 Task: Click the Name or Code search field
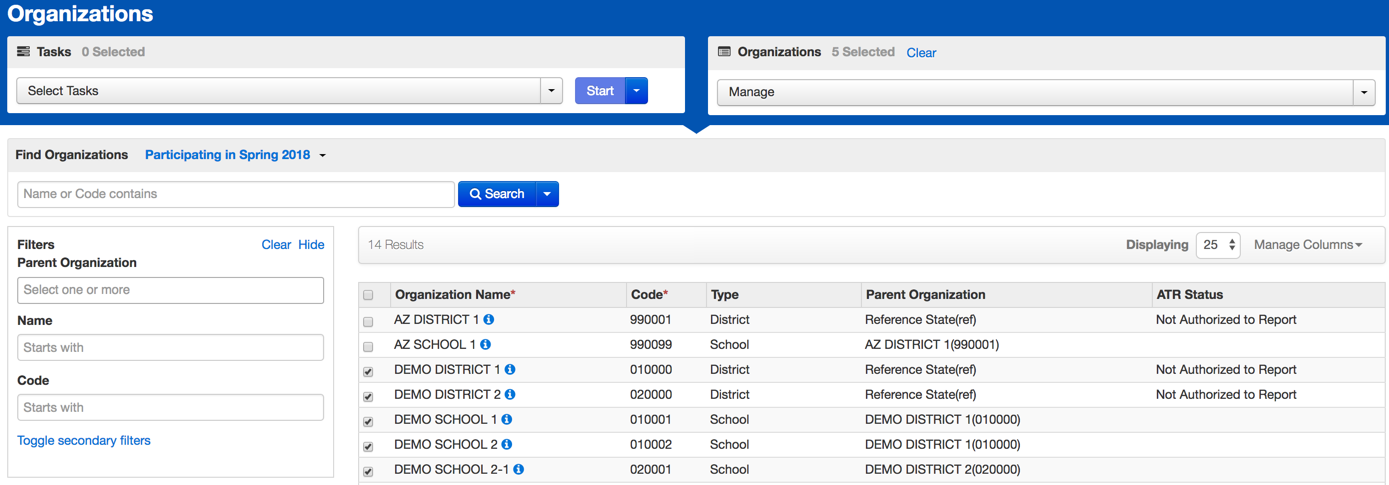coord(236,194)
